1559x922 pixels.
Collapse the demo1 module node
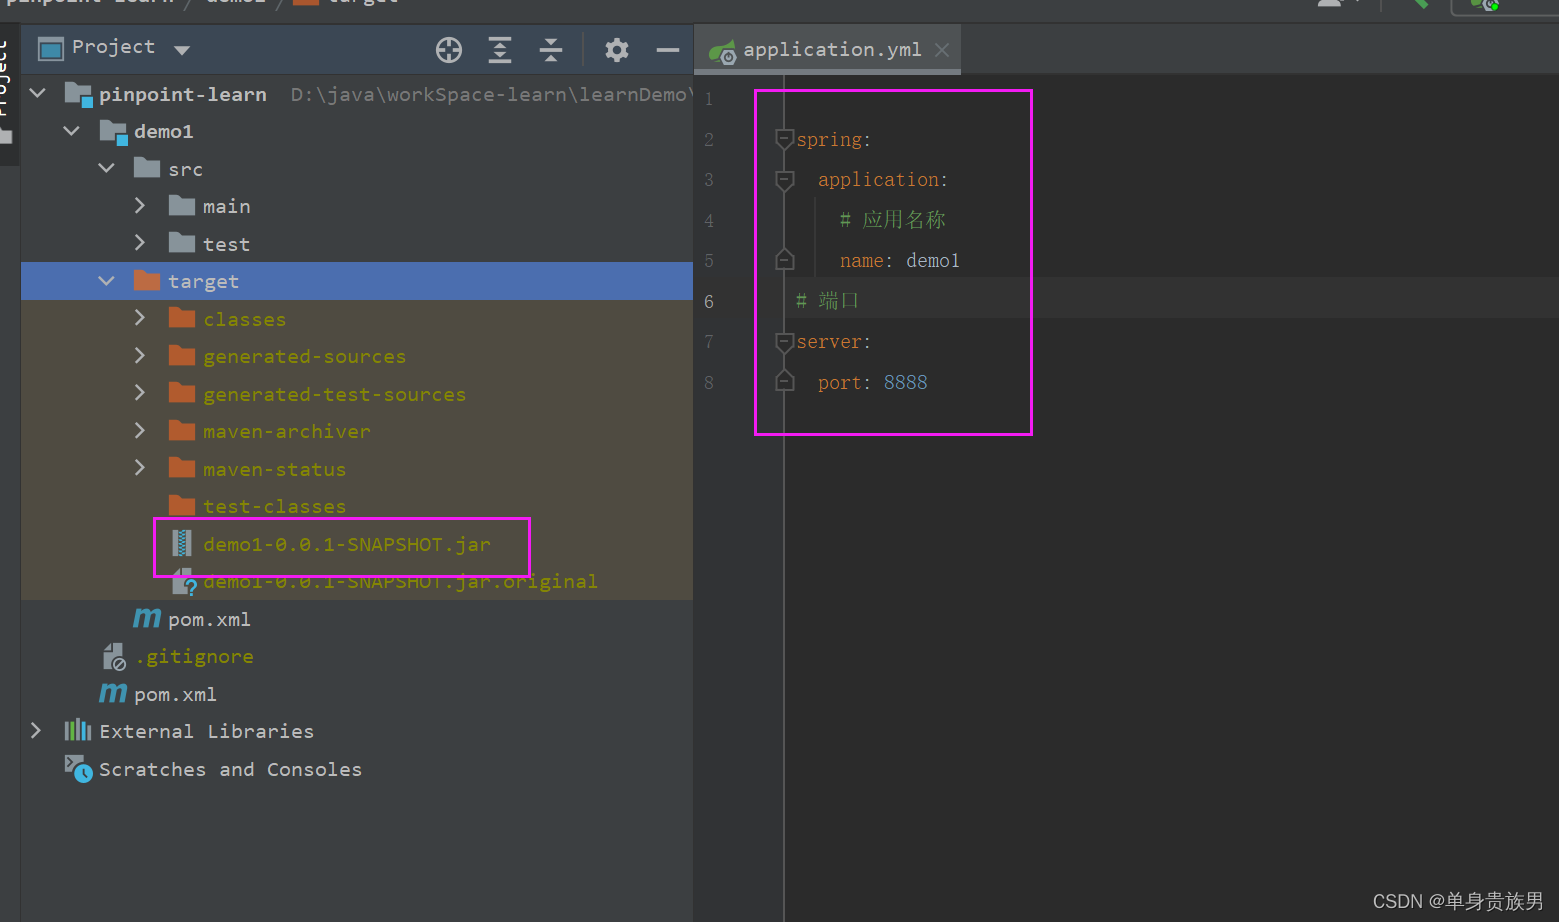click(x=72, y=131)
